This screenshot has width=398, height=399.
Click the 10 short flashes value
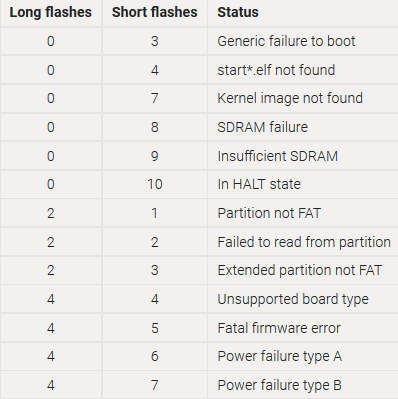pos(155,184)
